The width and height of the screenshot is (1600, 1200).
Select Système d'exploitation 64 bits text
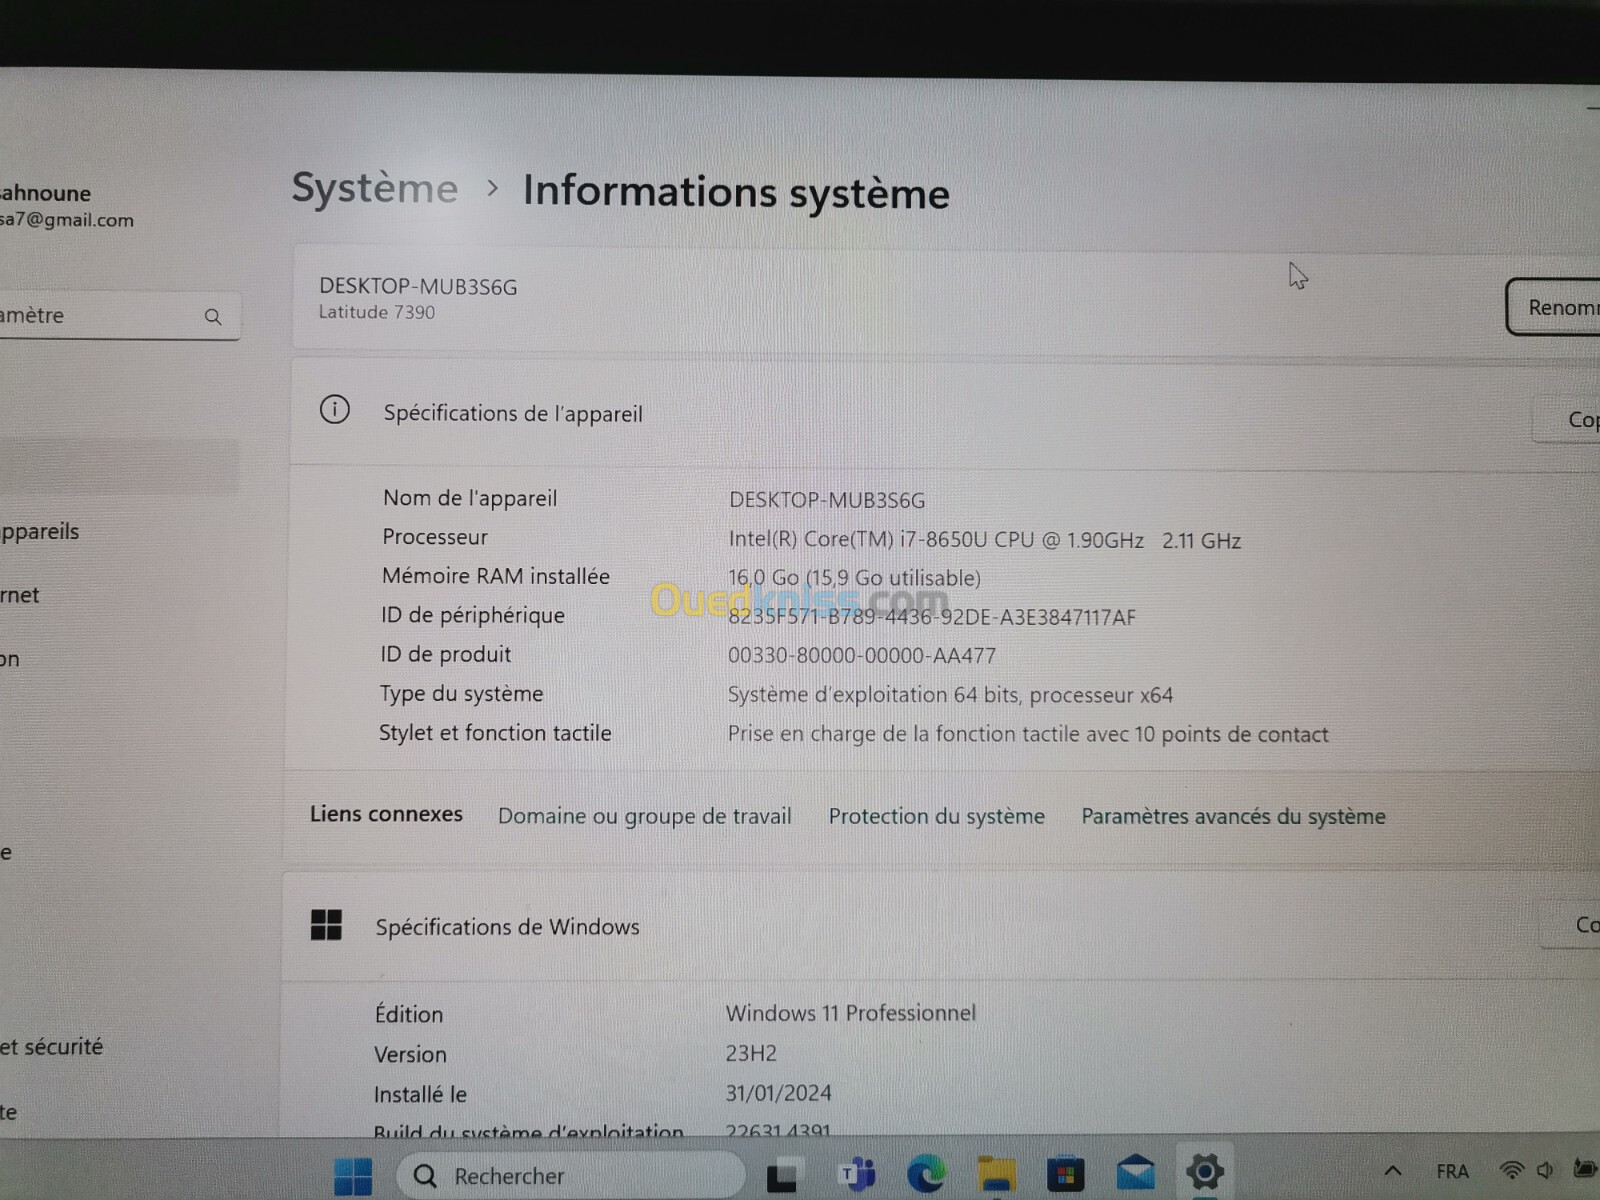coord(950,695)
